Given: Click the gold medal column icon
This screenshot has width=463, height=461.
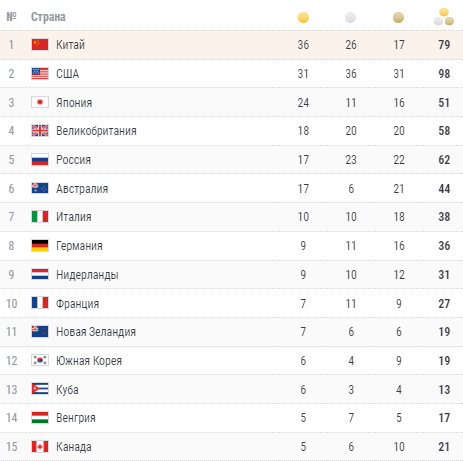Looking at the screenshot, I should tap(303, 17).
